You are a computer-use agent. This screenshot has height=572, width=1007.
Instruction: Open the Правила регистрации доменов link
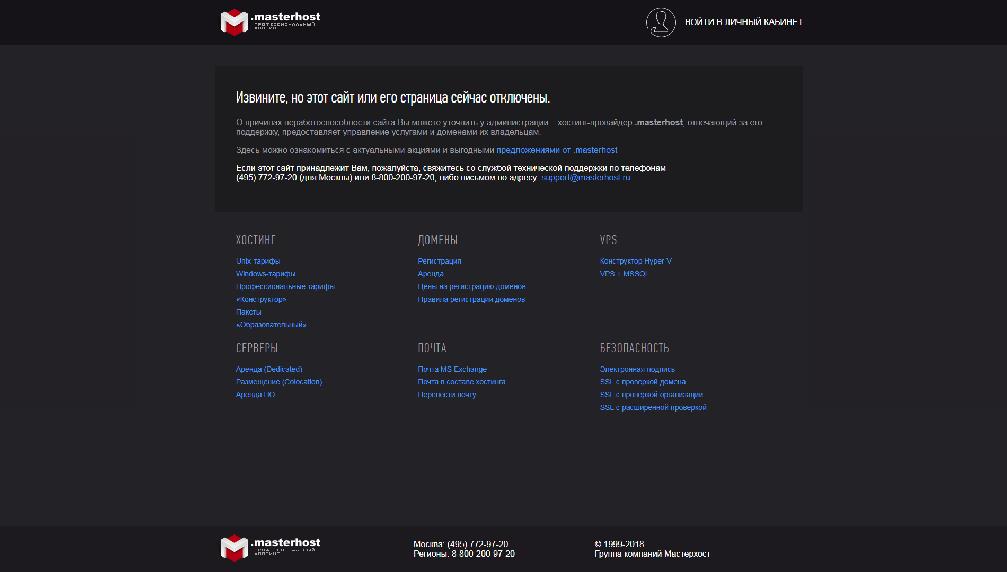[471, 299]
